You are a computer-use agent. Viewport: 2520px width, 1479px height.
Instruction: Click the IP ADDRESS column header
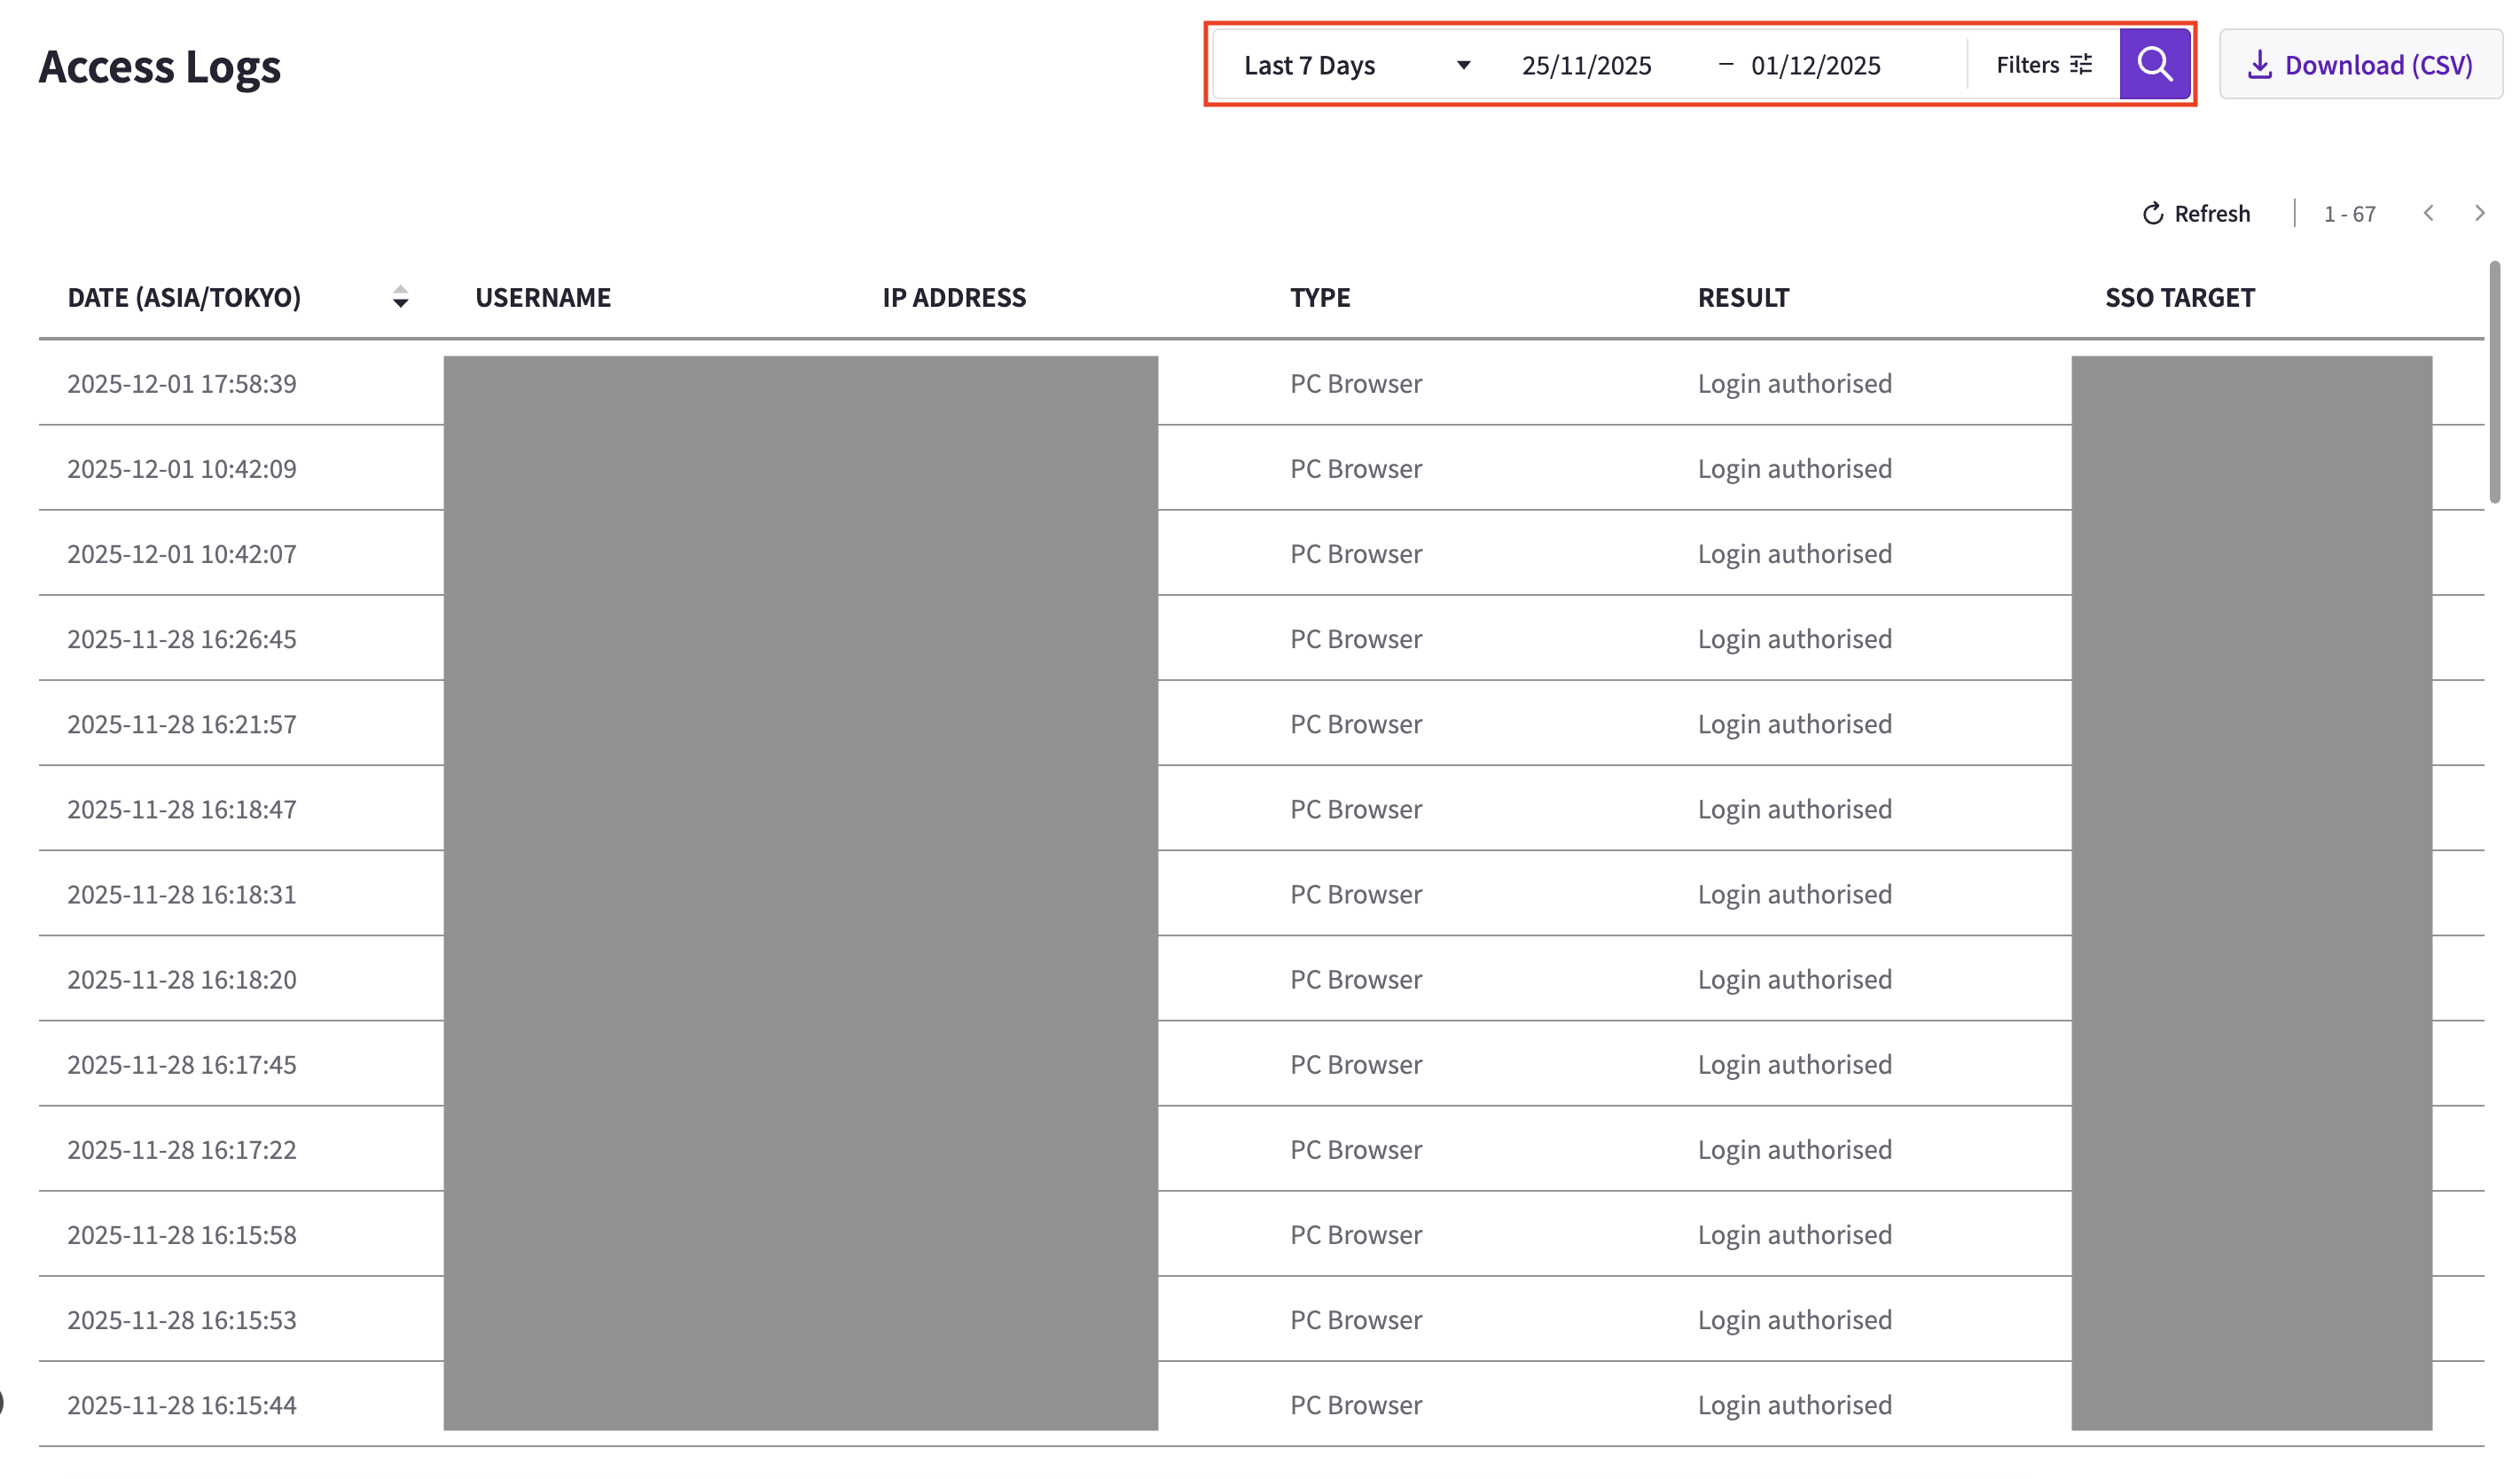pos(954,298)
